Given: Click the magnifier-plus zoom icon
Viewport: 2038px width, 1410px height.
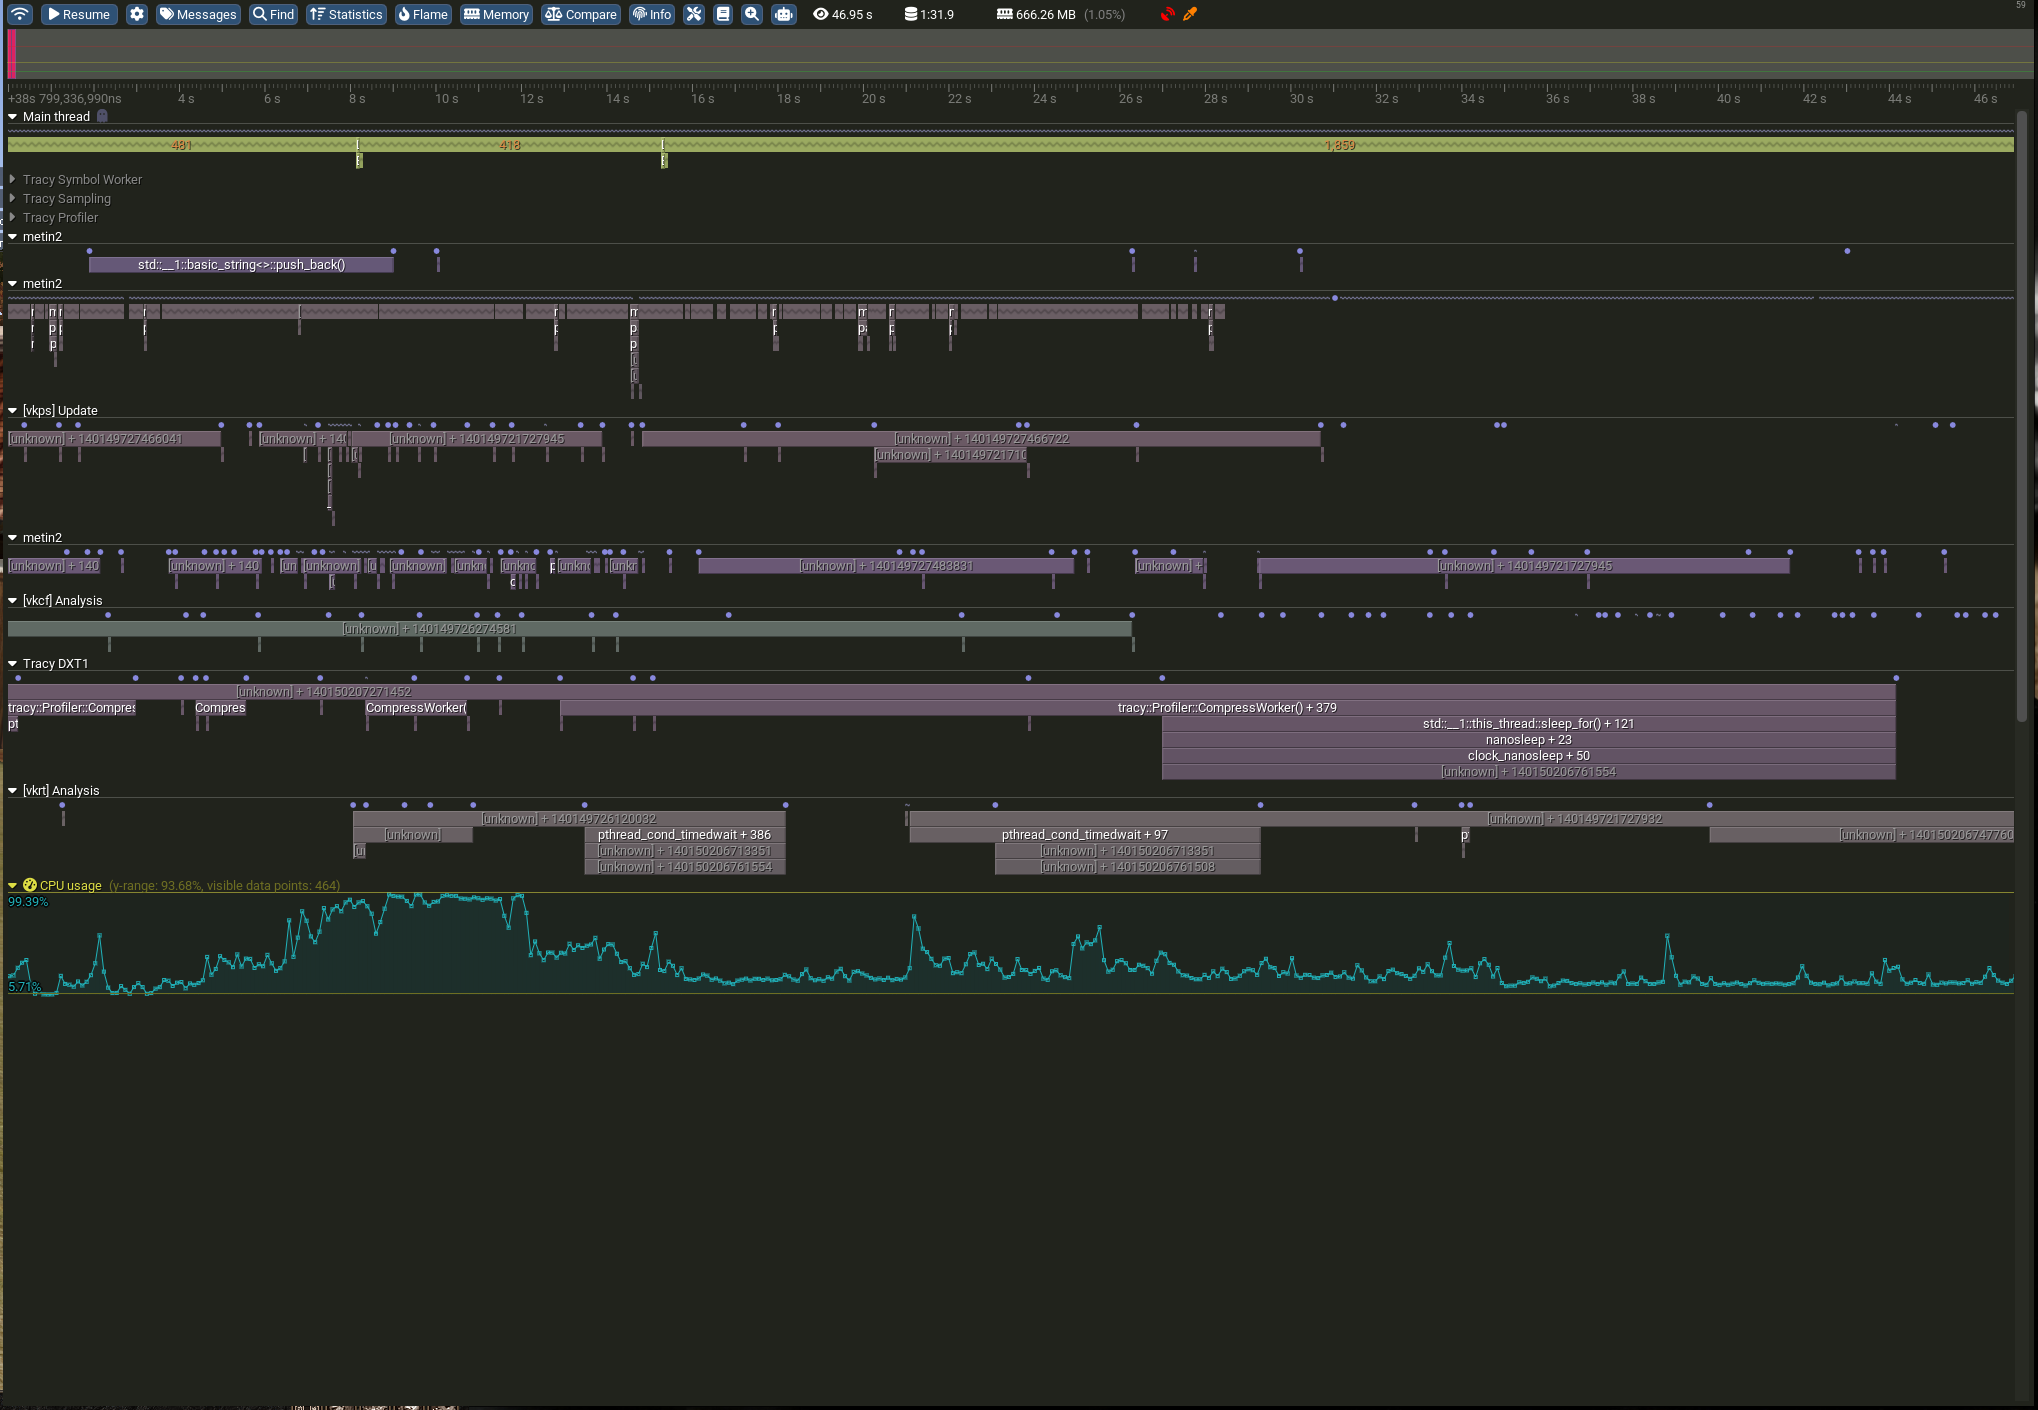Looking at the screenshot, I should coord(752,14).
